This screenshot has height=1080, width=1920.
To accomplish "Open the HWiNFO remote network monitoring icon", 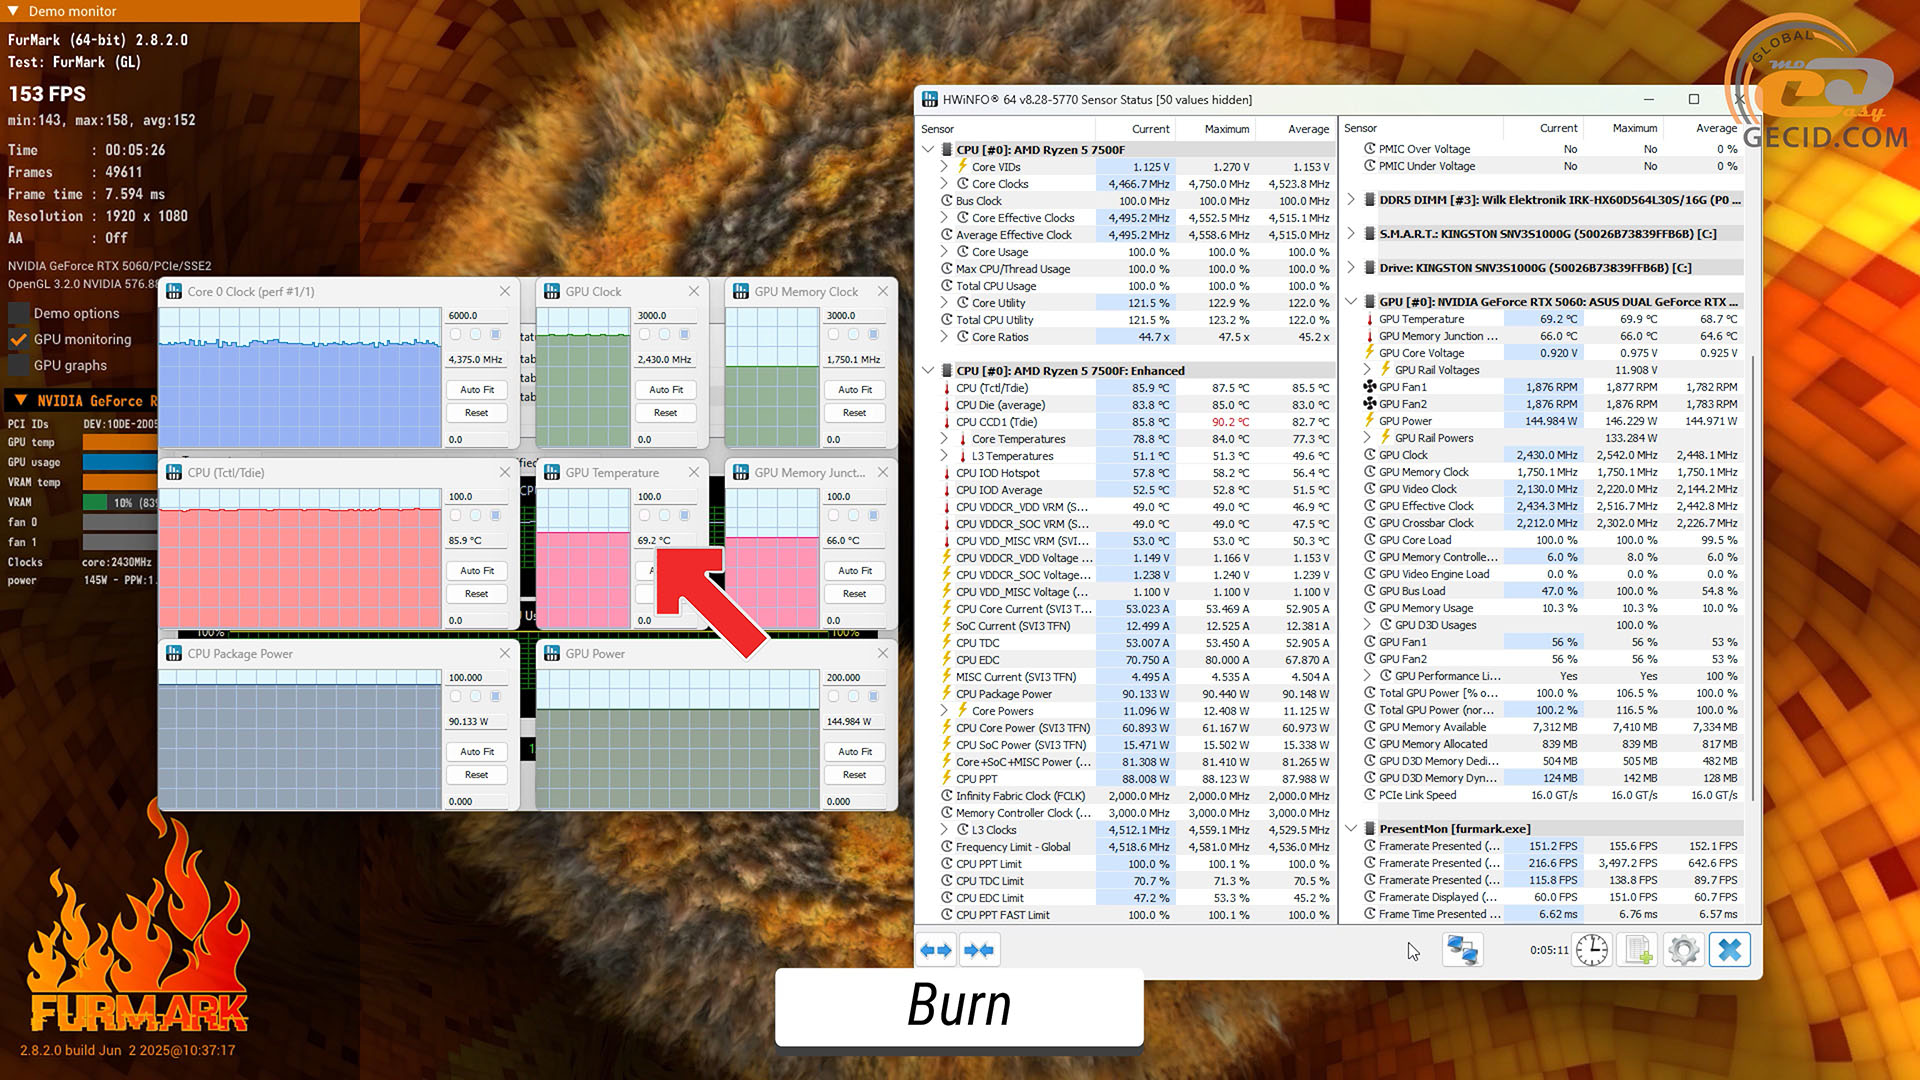I will pos(1462,950).
